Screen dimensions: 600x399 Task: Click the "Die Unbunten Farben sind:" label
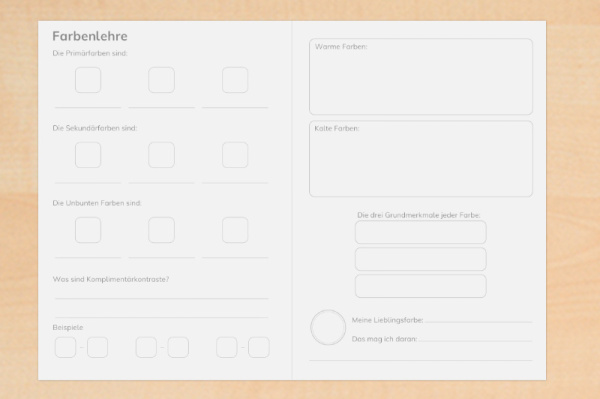(97, 203)
